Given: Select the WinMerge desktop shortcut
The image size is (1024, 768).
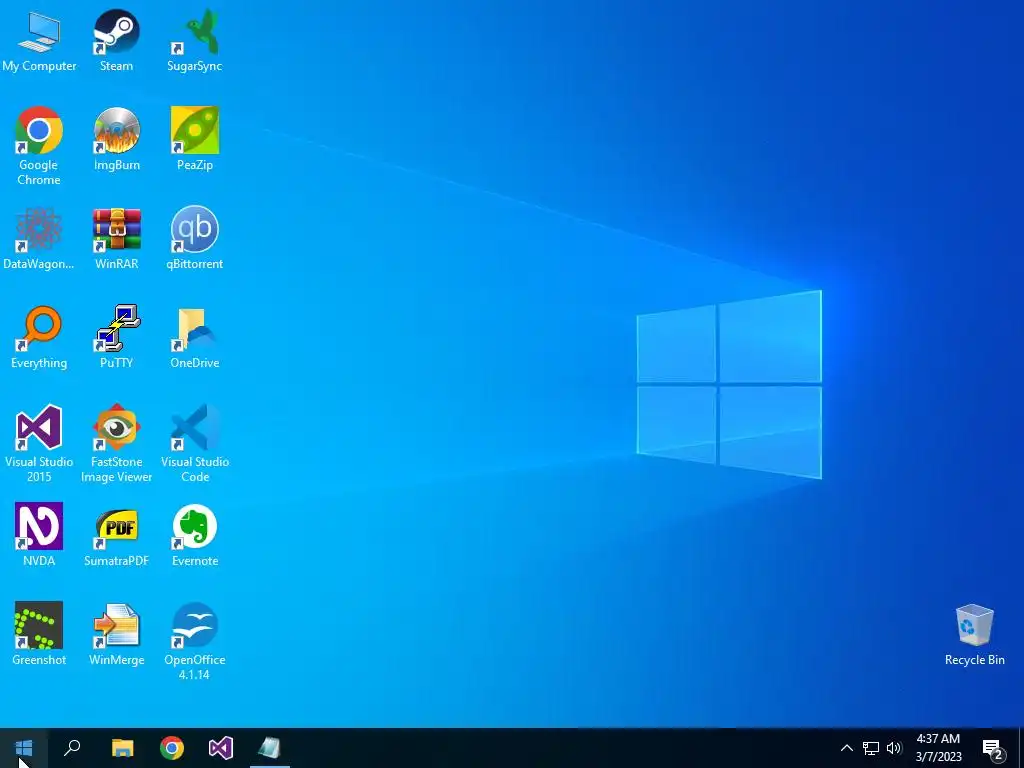Looking at the screenshot, I should [x=116, y=634].
